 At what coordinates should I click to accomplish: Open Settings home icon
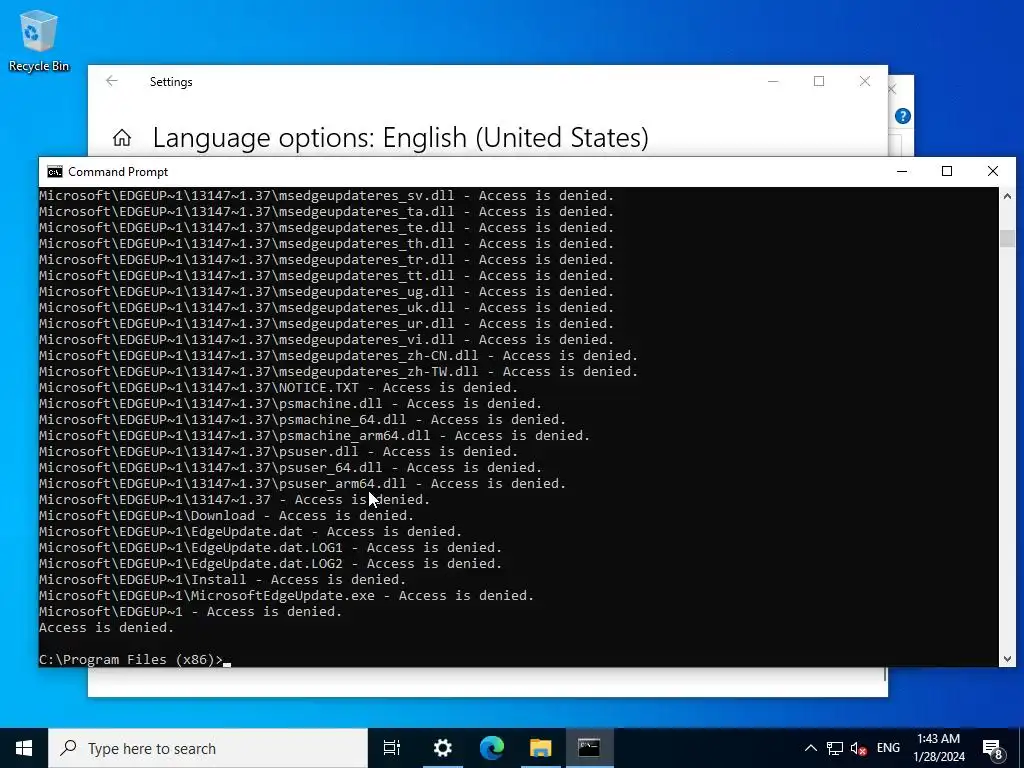[x=121, y=138]
